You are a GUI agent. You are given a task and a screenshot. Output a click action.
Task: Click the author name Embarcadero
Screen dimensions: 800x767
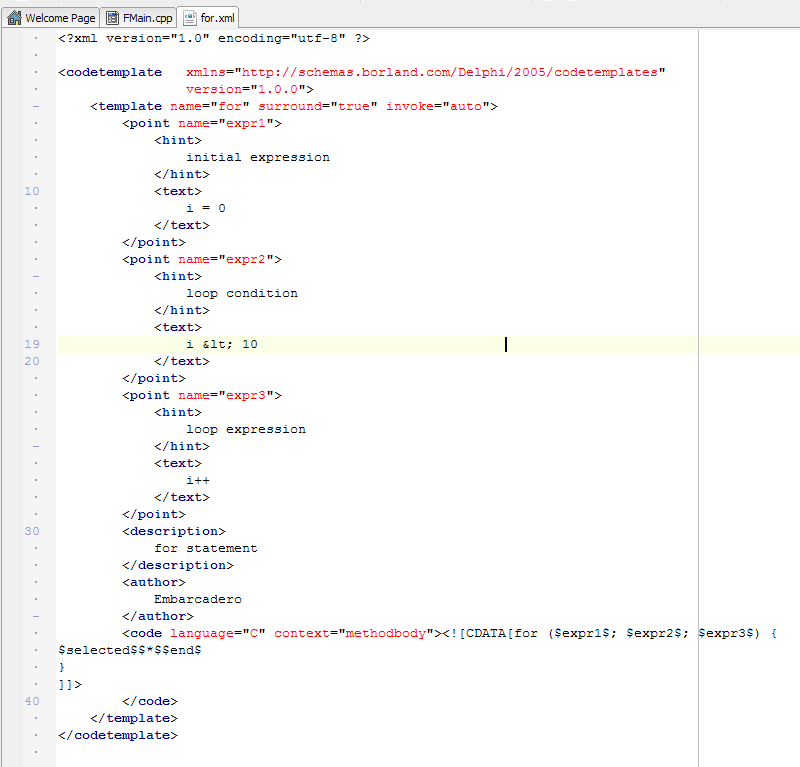click(x=197, y=599)
